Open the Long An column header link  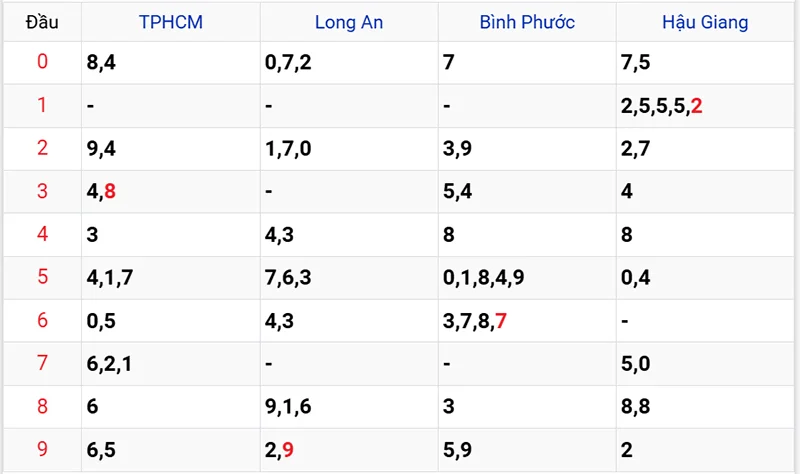tap(348, 21)
